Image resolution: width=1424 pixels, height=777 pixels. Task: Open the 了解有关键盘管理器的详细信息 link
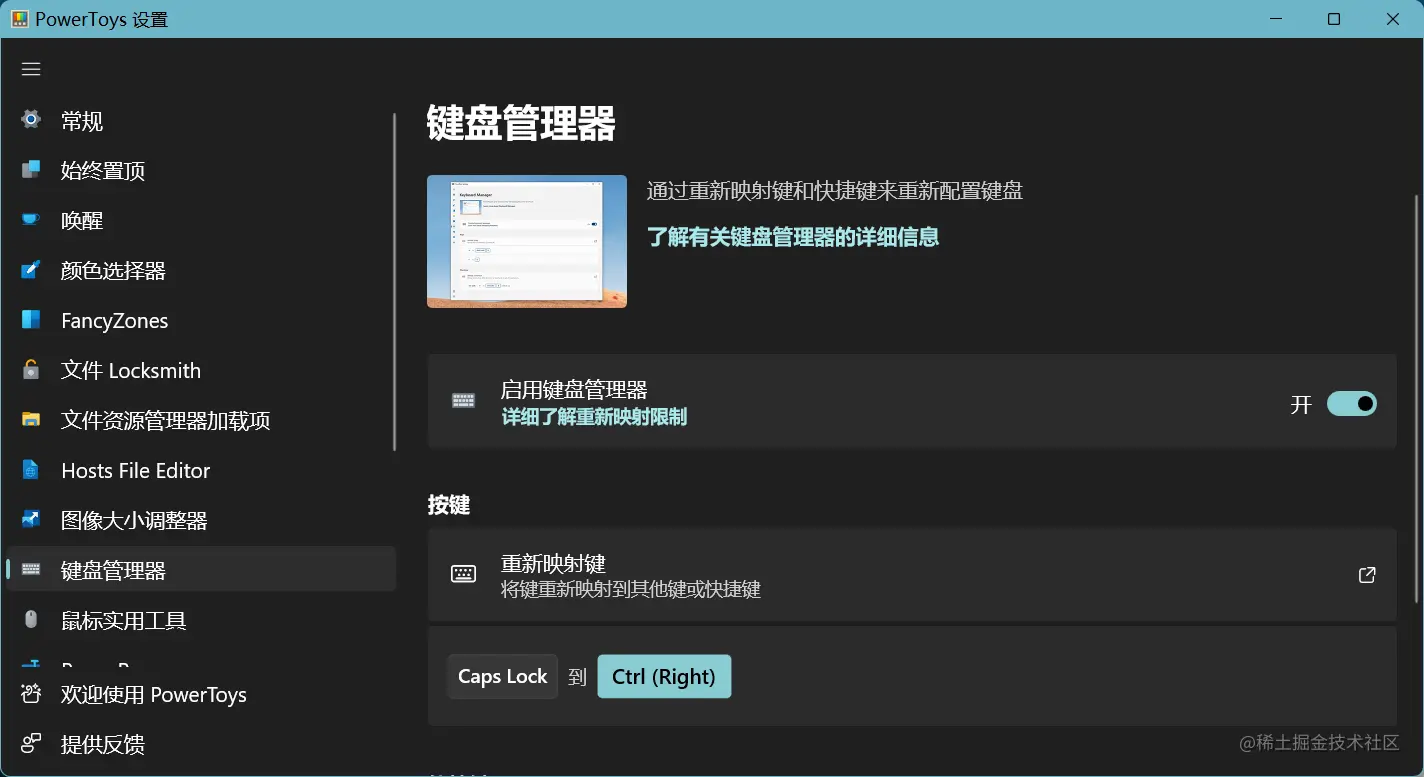[793, 237]
